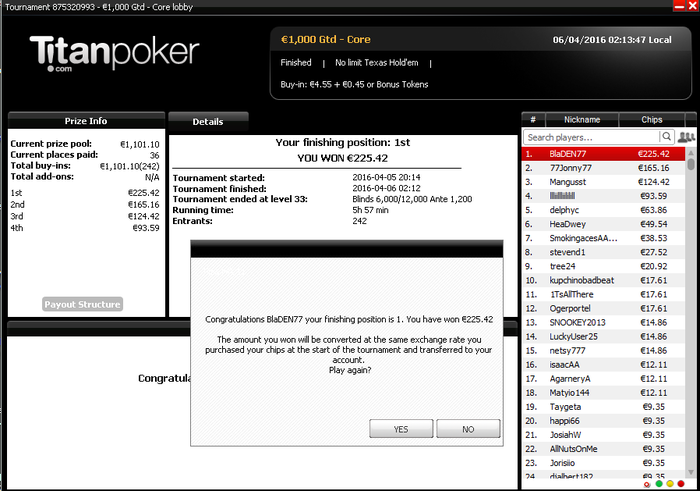This screenshot has width=700, height=491.
Task: Select player row BlaDEN77
Action: pyautogui.click(x=603, y=154)
